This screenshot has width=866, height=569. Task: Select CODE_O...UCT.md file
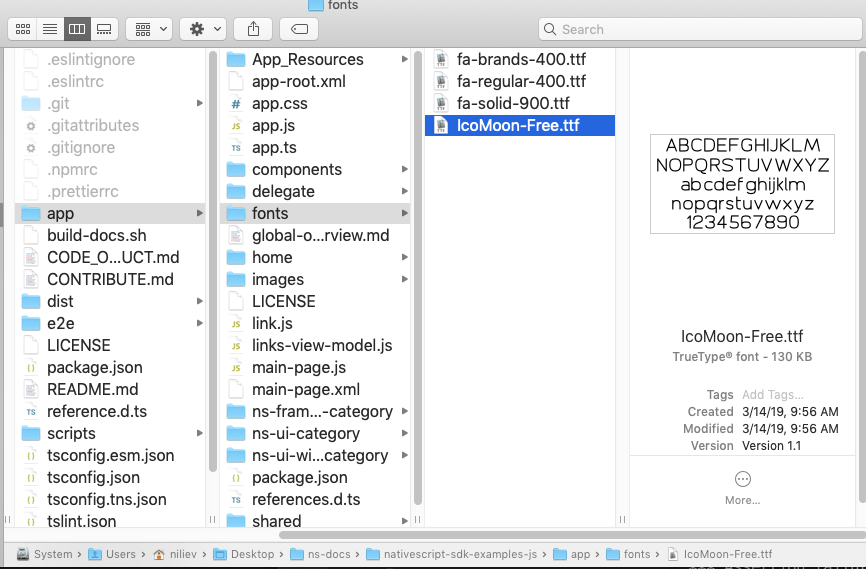pyautogui.click(x=110, y=257)
